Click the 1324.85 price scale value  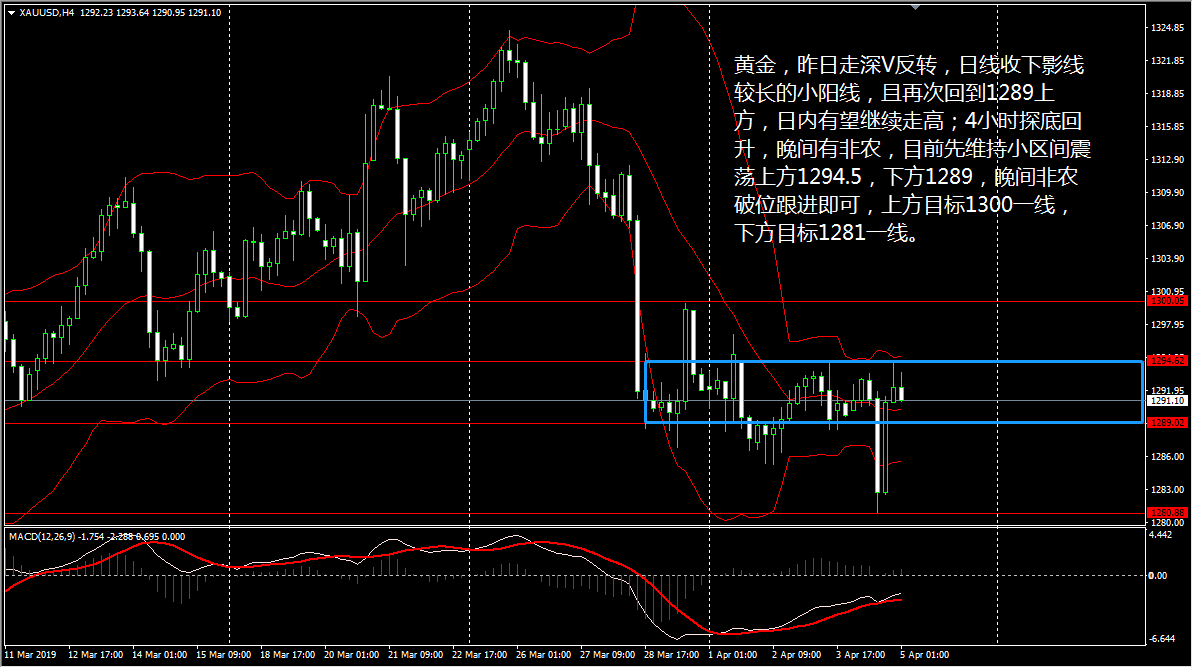(1168, 27)
